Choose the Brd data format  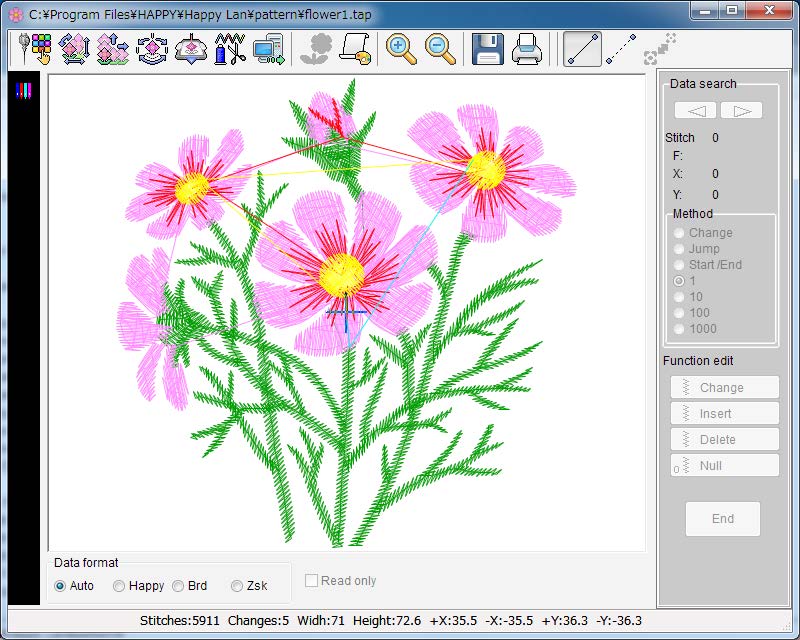click(x=178, y=586)
